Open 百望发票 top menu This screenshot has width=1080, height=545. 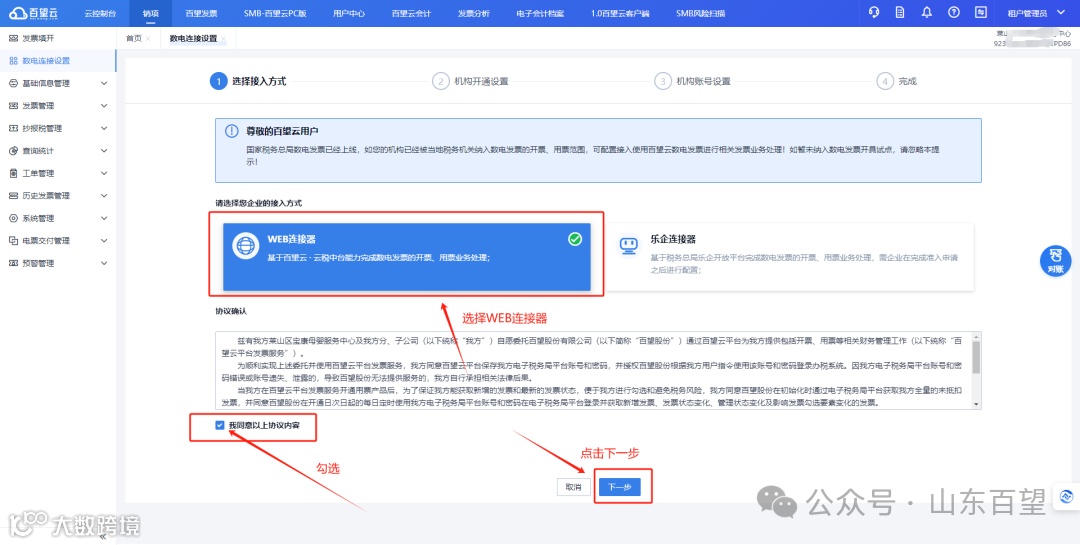coord(201,13)
